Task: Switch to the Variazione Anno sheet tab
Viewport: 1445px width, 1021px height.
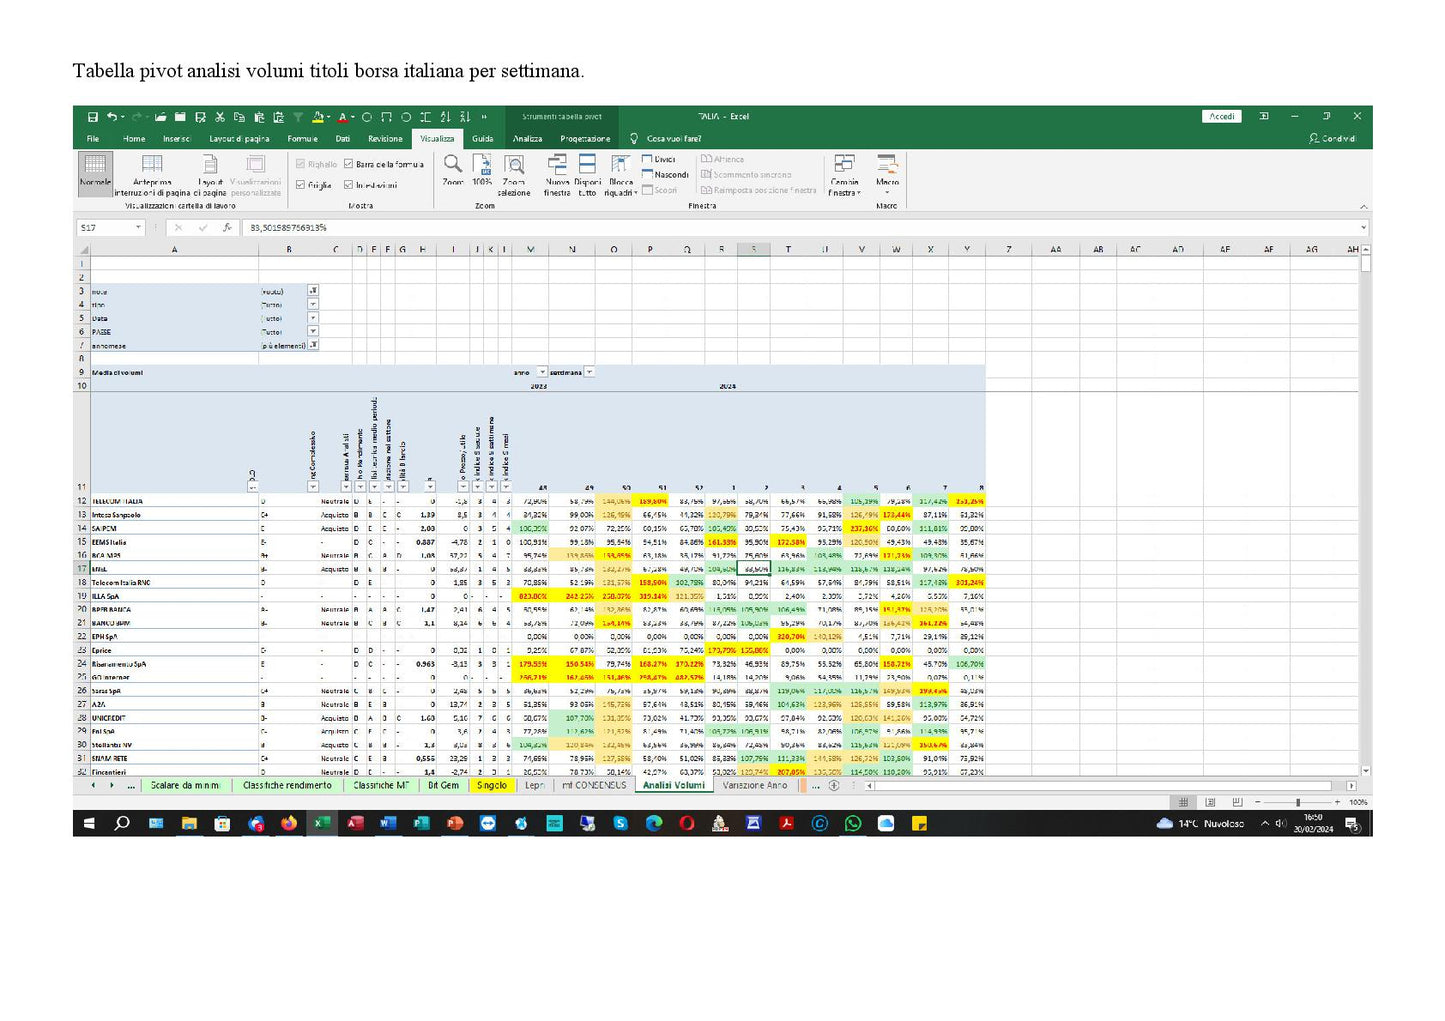Action: (x=755, y=786)
